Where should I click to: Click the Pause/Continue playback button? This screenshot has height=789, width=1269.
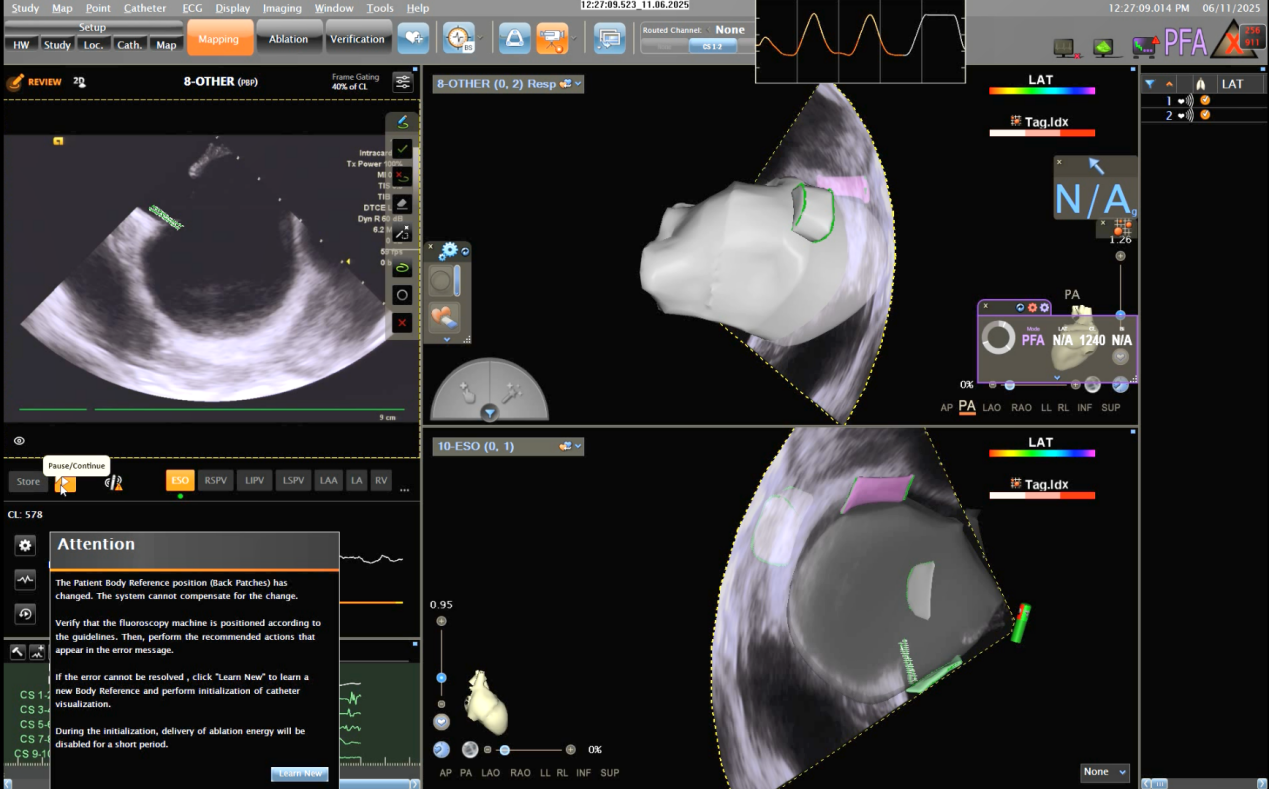(65, 483)
